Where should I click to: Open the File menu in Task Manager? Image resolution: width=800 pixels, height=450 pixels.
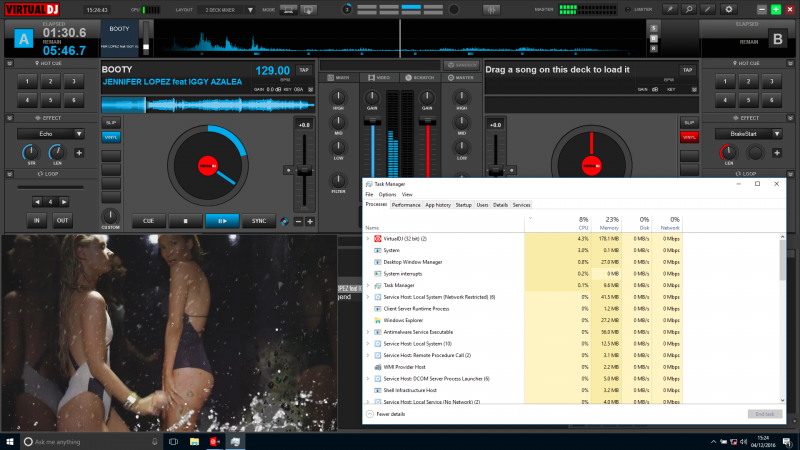pyautogui.click(x=369, y=194)
